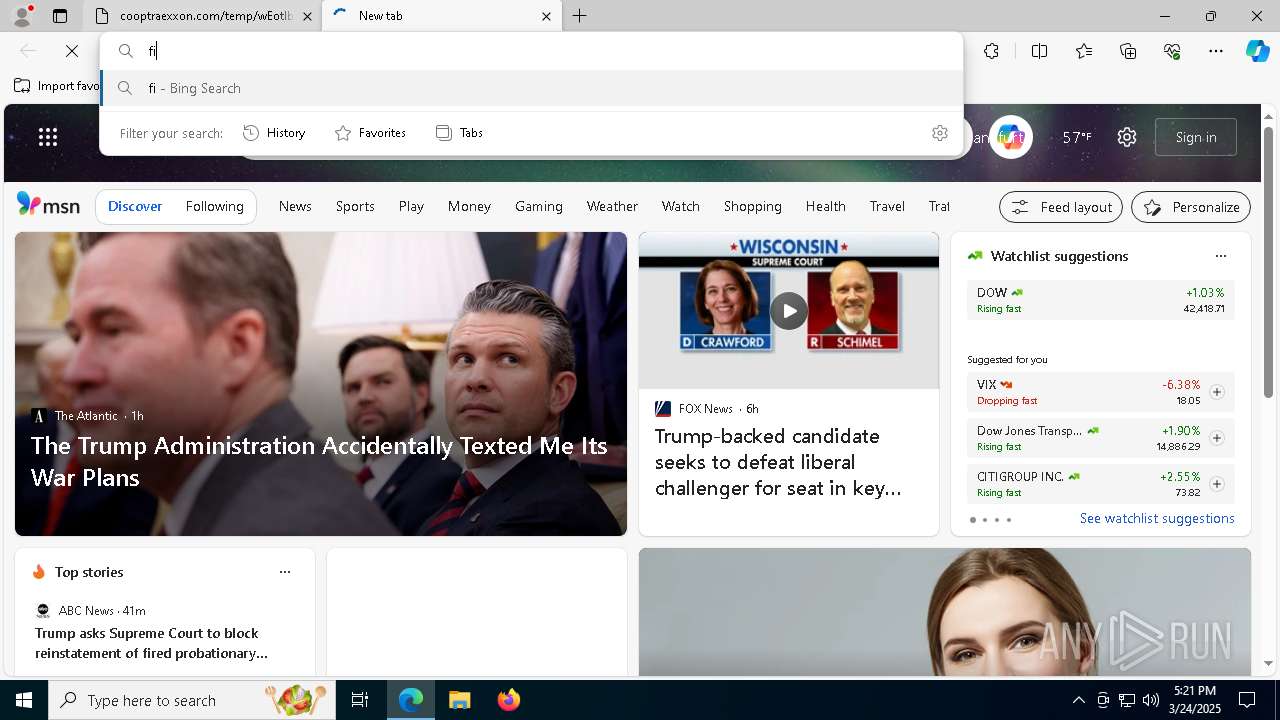The width and height of the screenshot is (1280, 720).
Task: Open the browser profile icon
Action: pos(22,15)
